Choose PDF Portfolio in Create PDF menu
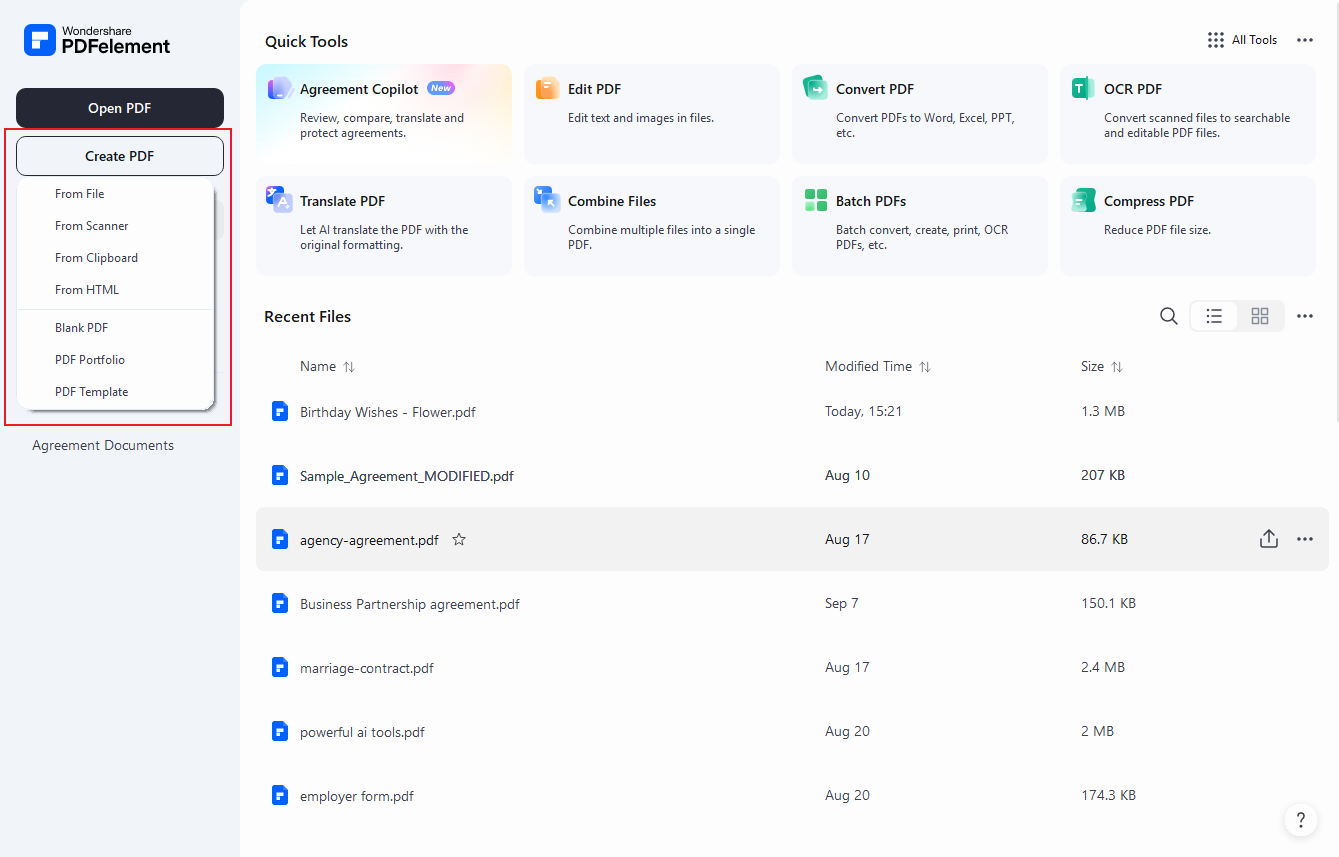Image resolution: width=1339 pixels, height=857 pixels. (115, 360)
